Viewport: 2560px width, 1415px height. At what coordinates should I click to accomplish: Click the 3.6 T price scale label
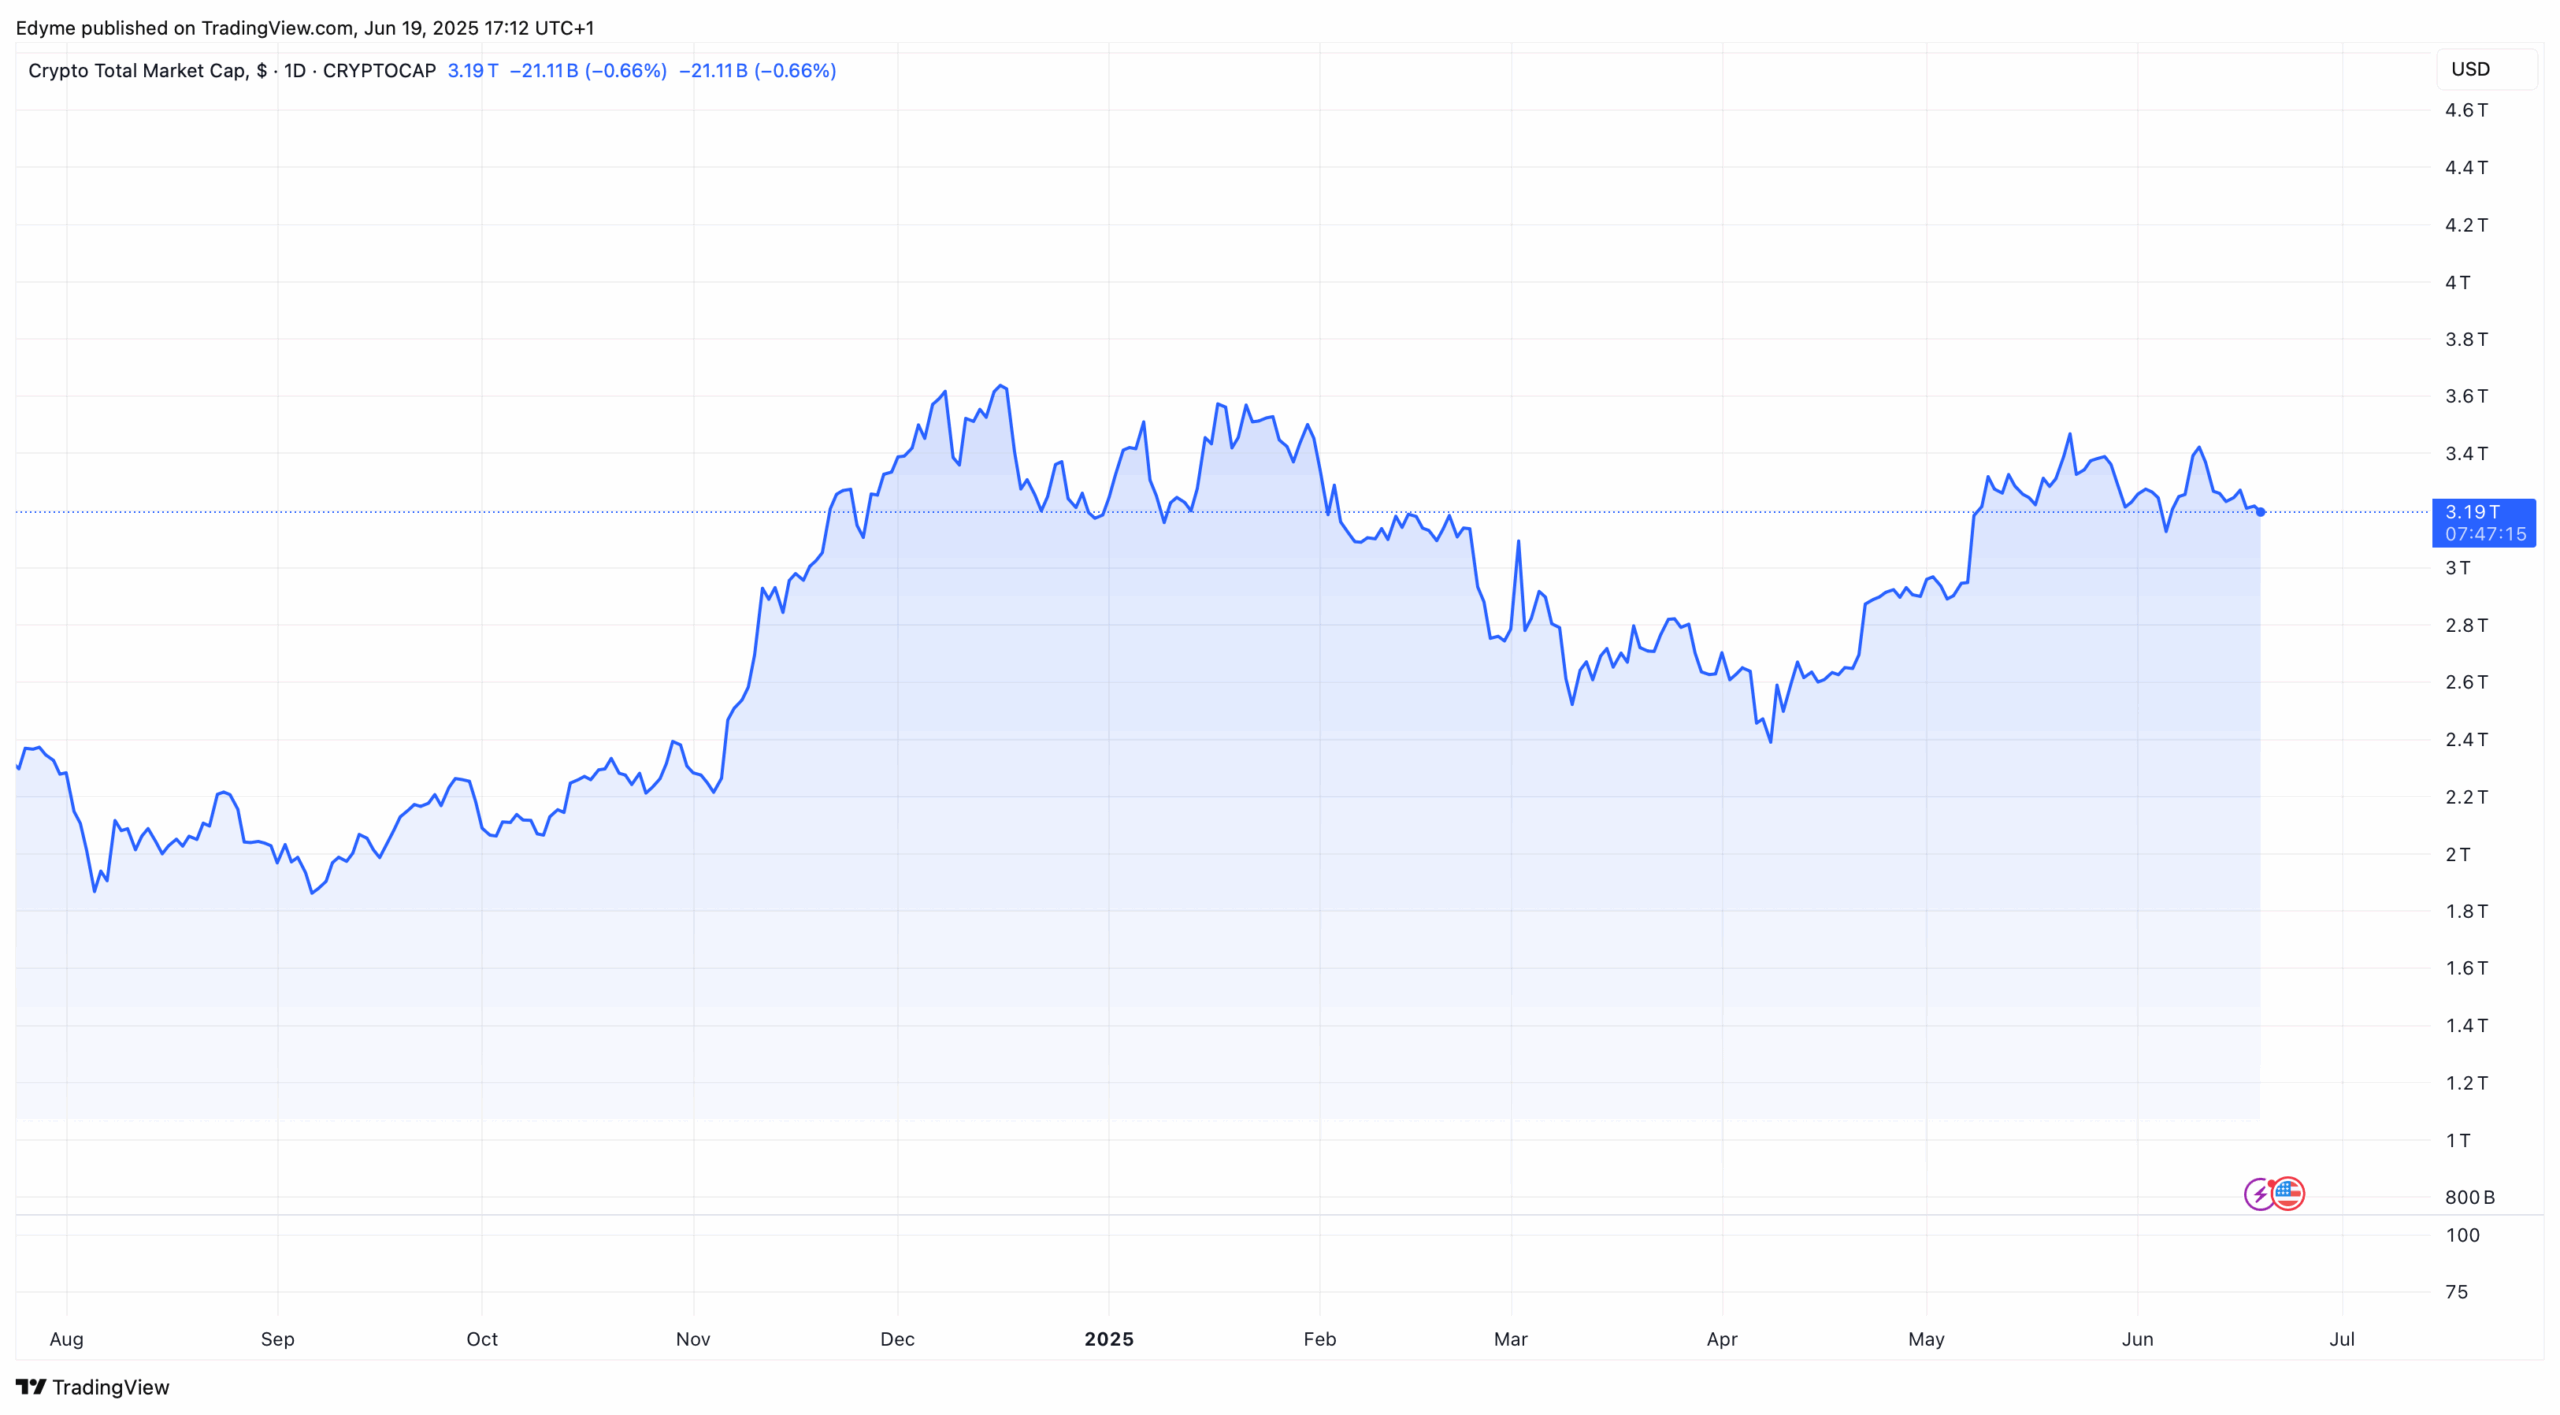(x=2466, y=396)
